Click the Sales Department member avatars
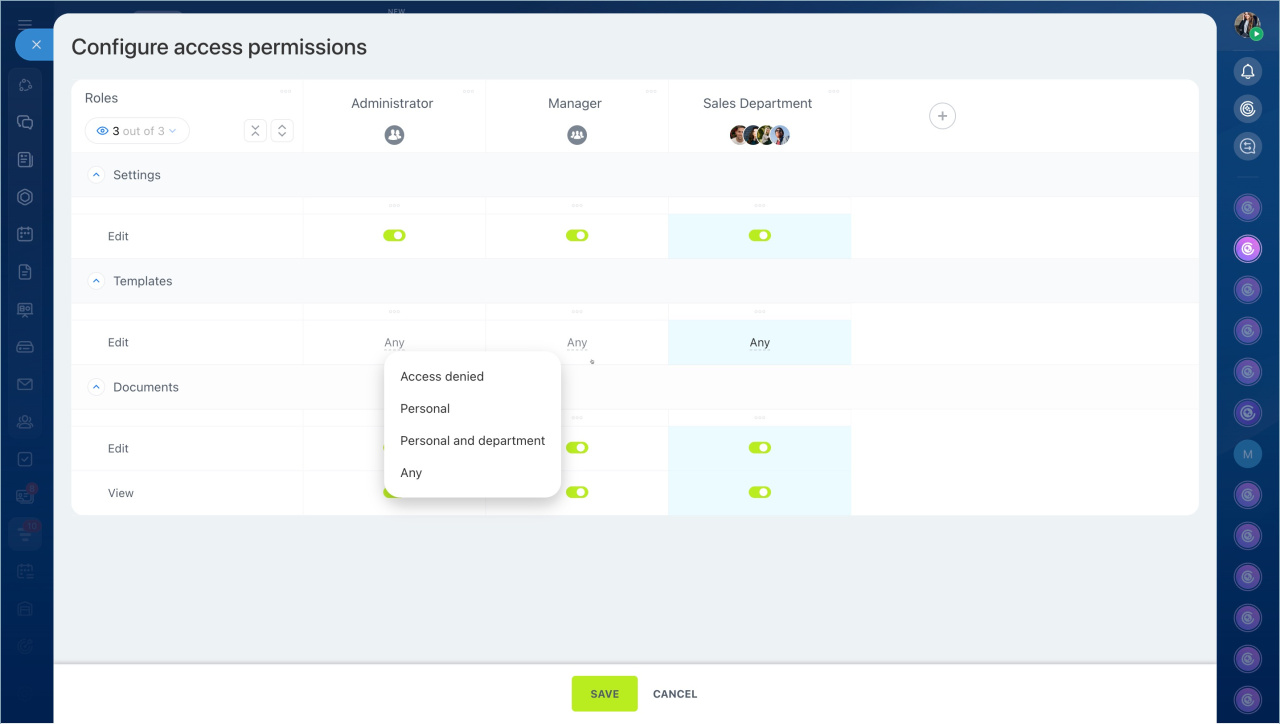 click(x=759, y=135)
